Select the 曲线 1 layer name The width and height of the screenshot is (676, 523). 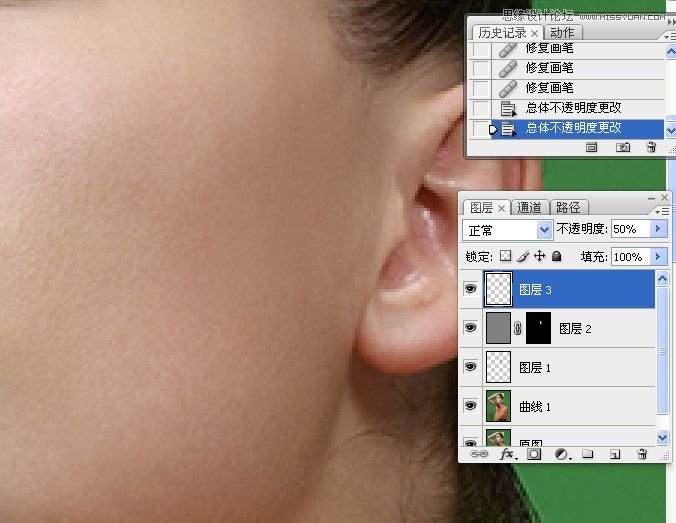coord(535,407)
